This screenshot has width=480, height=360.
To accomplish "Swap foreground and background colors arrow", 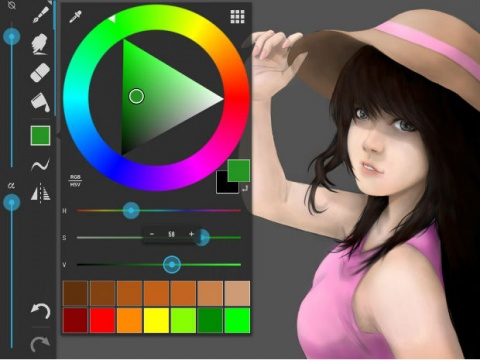I will pyautogui.click(x=245, y=189).
